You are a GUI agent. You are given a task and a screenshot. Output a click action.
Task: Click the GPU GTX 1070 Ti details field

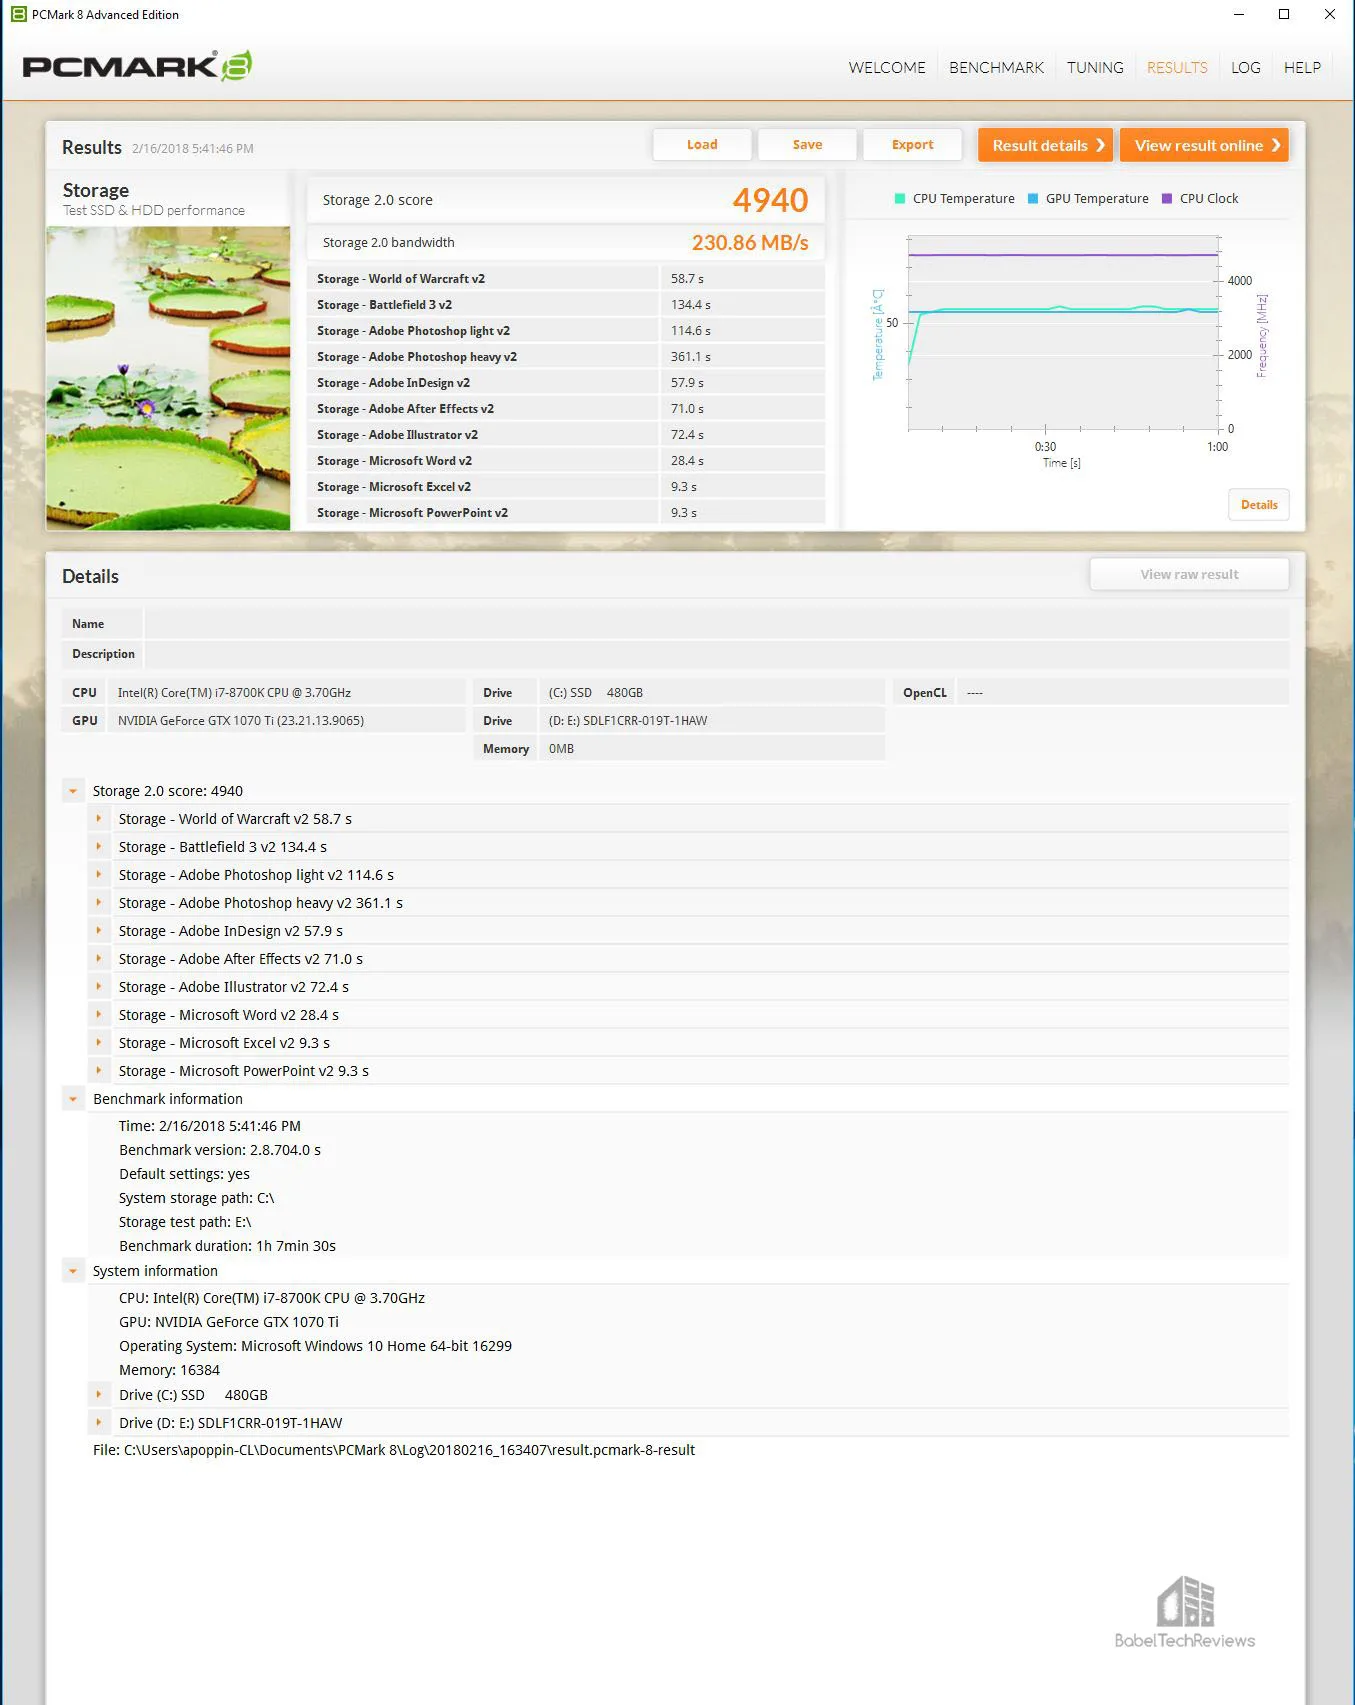pyautogui.click(x=287, y=721)
